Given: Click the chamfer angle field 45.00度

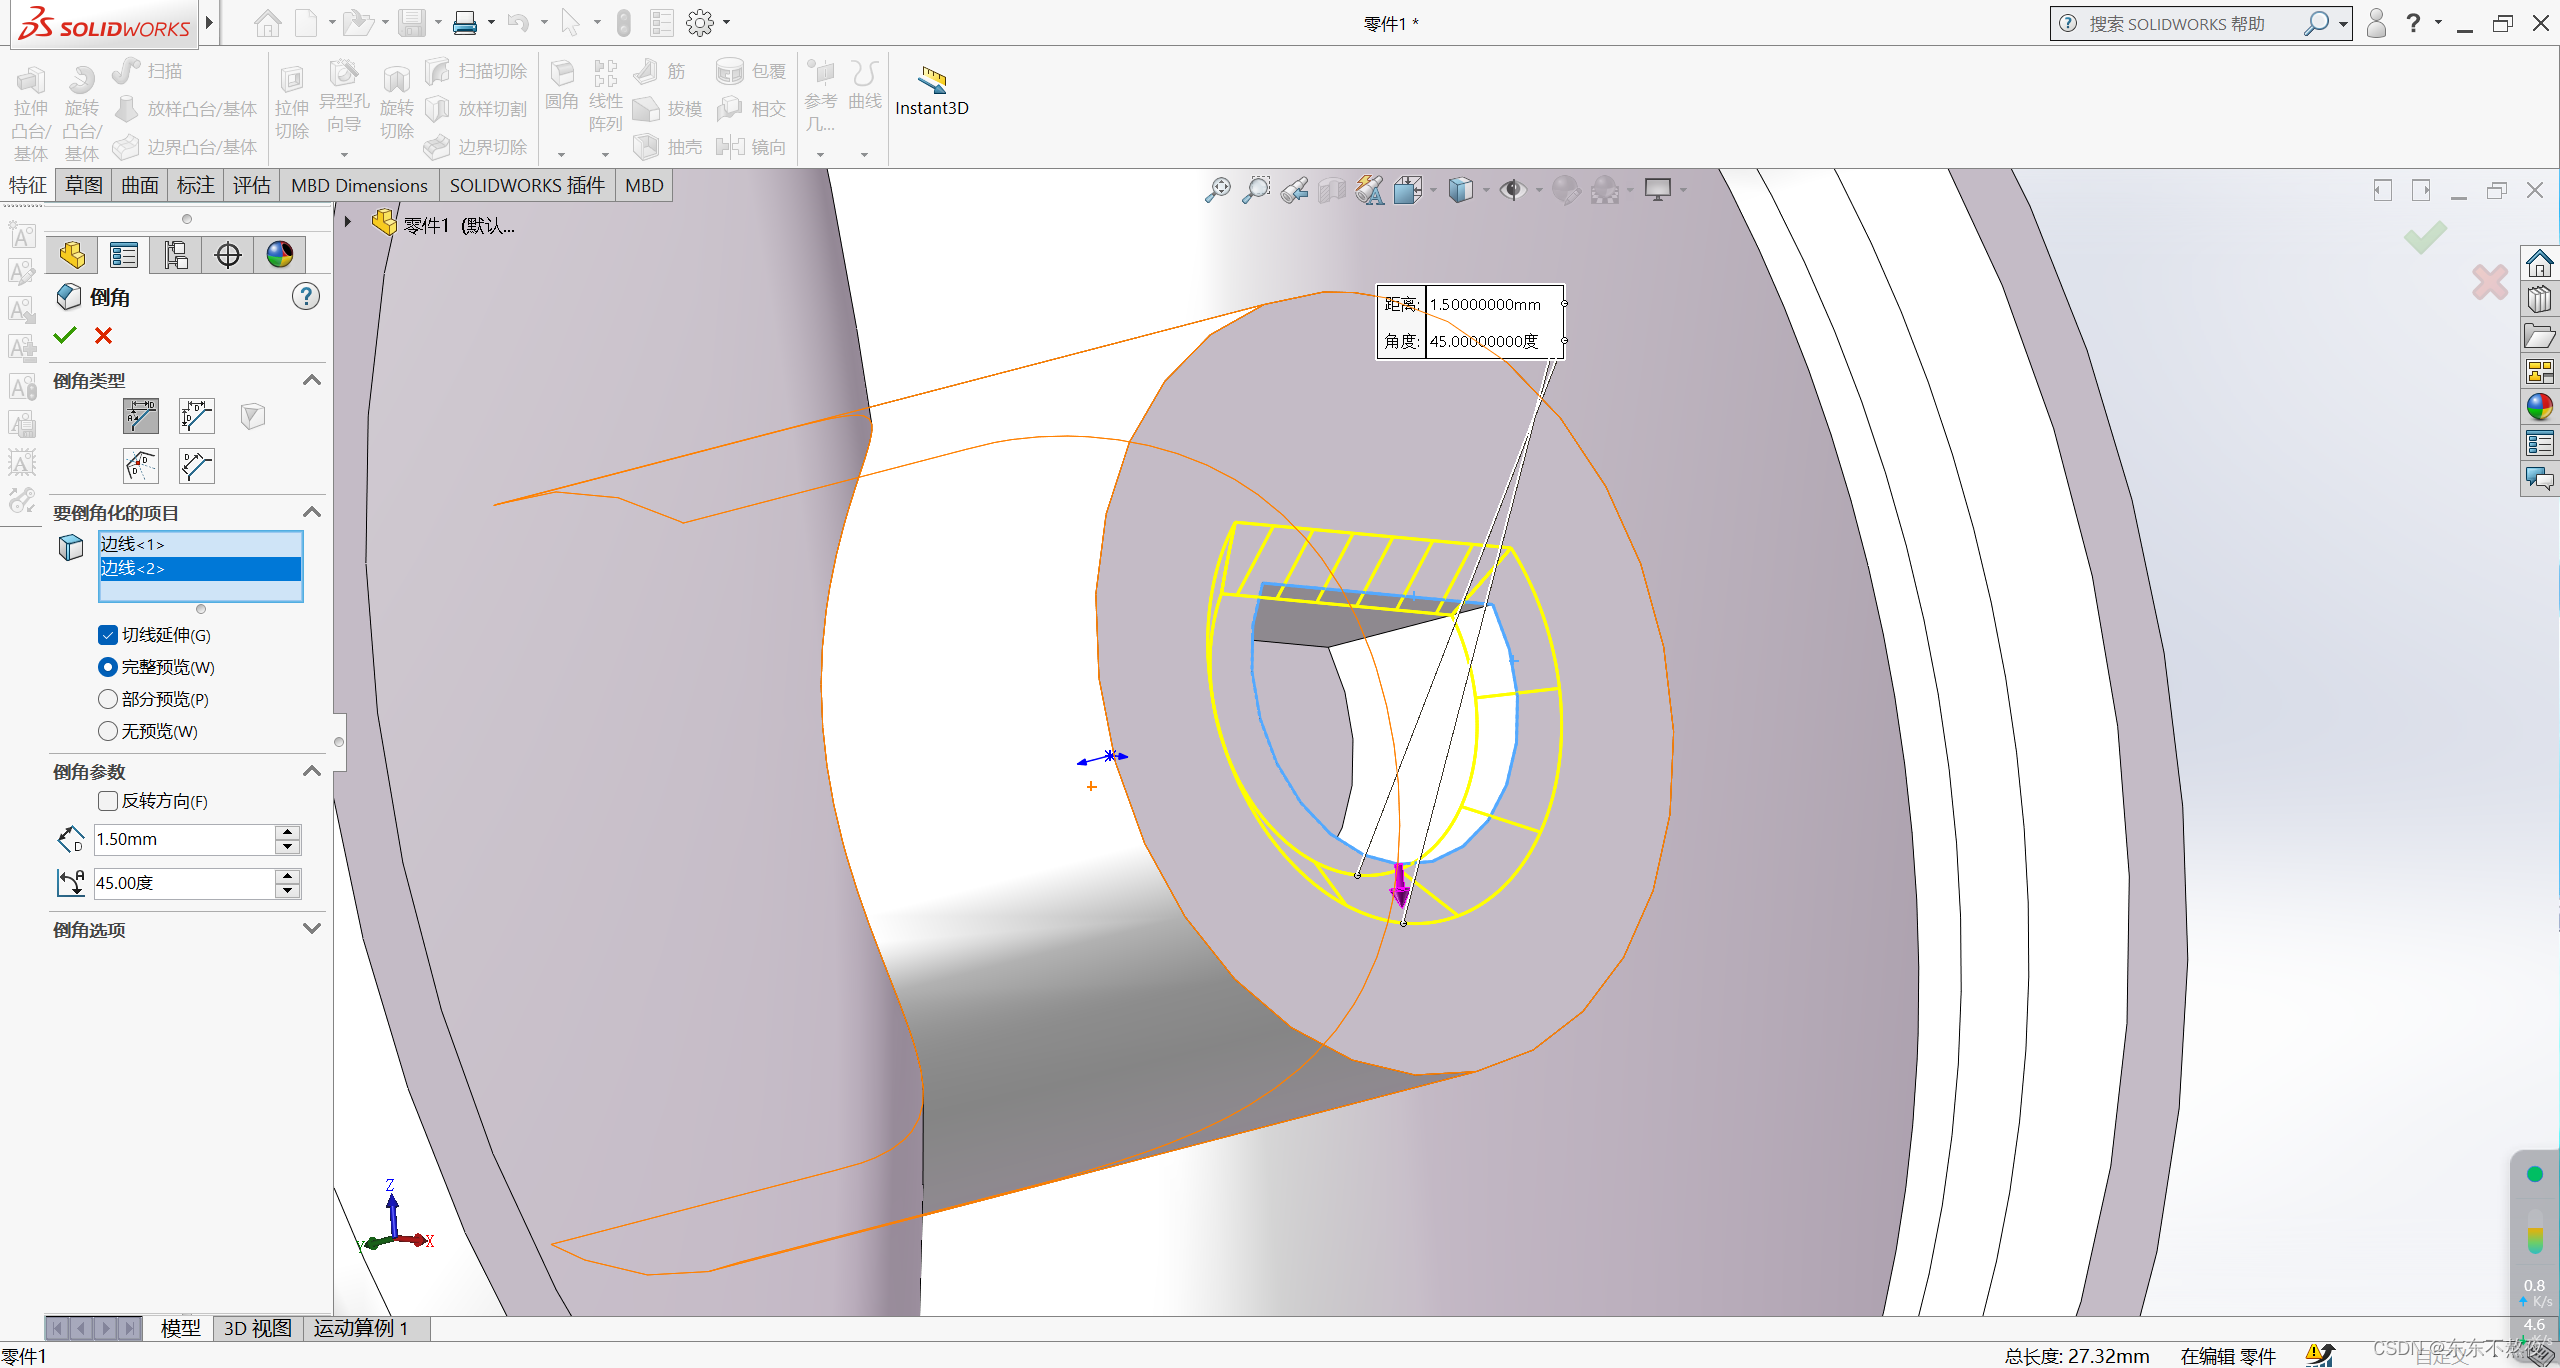Looking at the screenshot, I should (184, 883).
